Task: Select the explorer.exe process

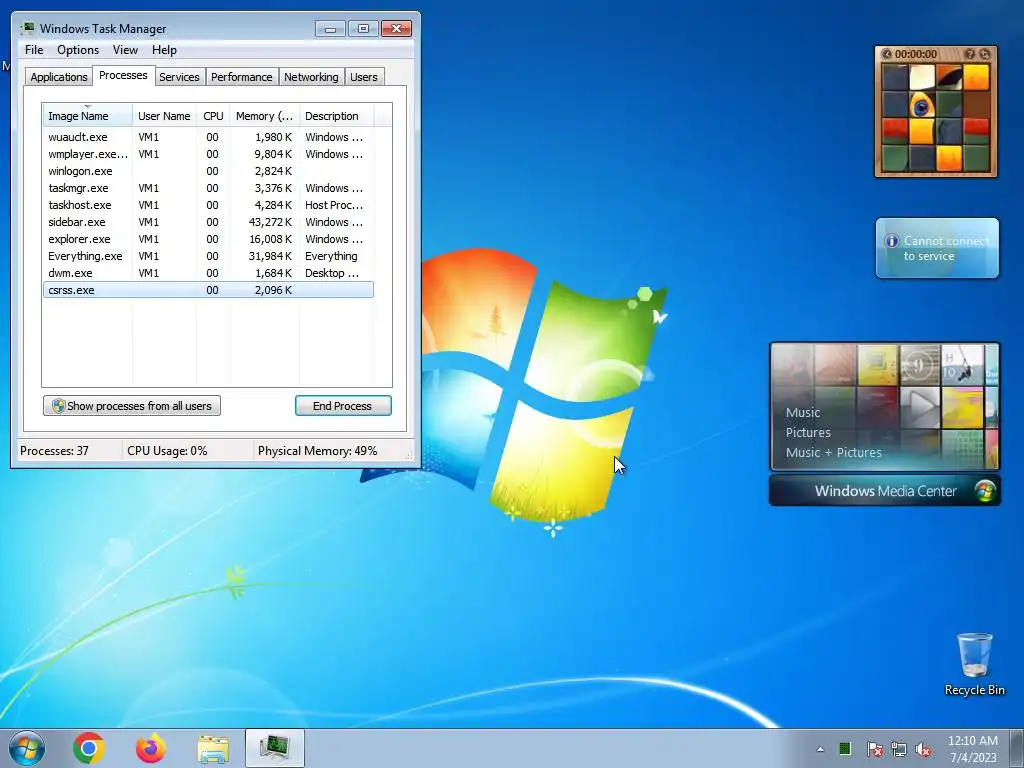Action: [208, 239]
